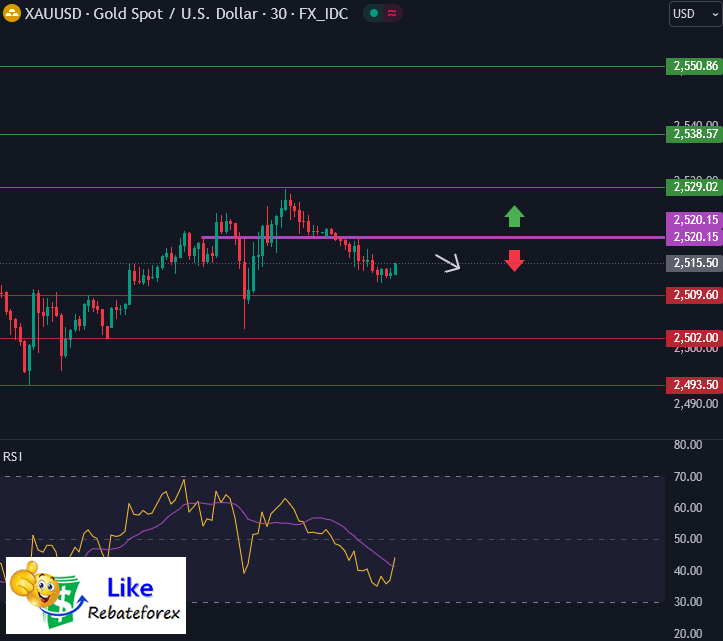Select the red 2,502.00 support label
The height and width of the screenshot is (641, 723).
(x=694, y=338)
